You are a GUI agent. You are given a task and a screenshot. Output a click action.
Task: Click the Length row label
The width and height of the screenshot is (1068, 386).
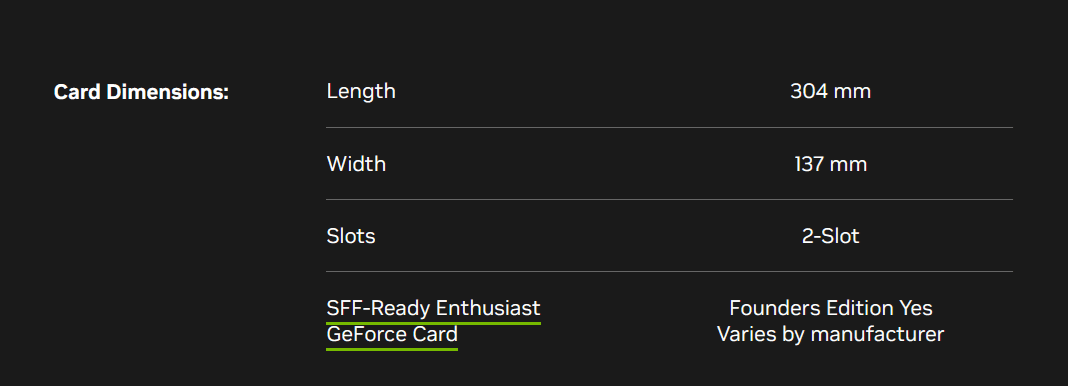click(x=361, y=91)
